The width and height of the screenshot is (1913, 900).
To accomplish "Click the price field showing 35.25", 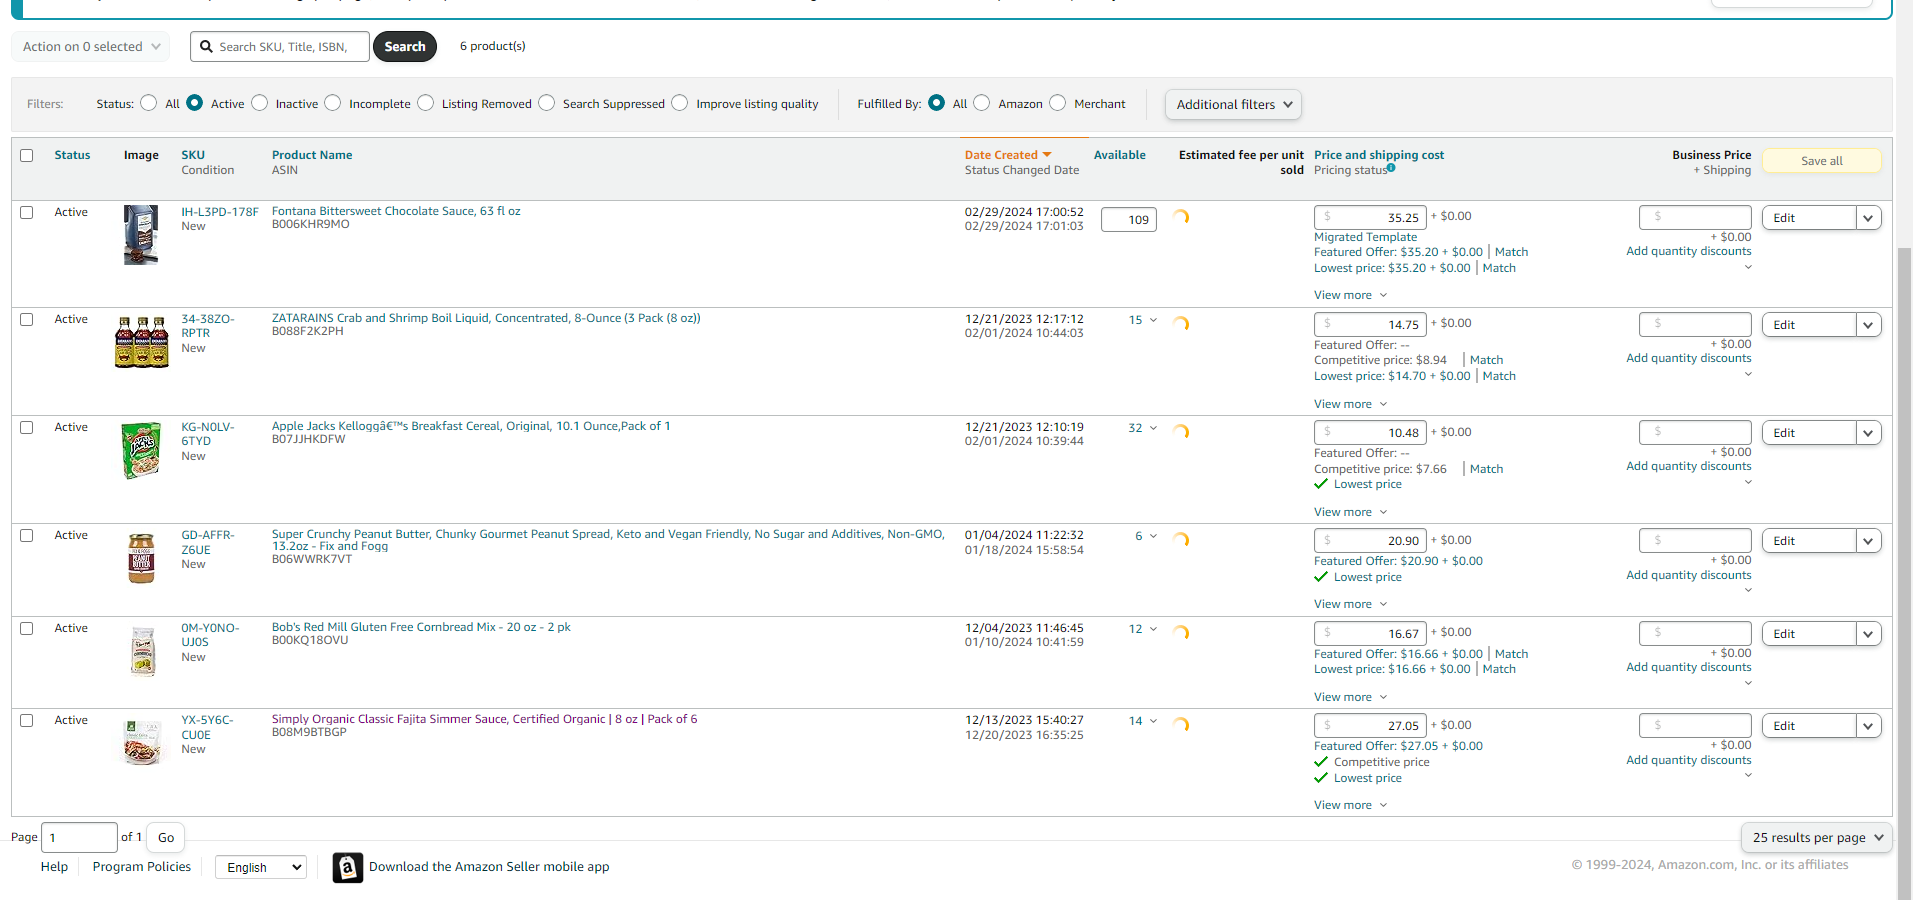I will tap(1370, 217).
